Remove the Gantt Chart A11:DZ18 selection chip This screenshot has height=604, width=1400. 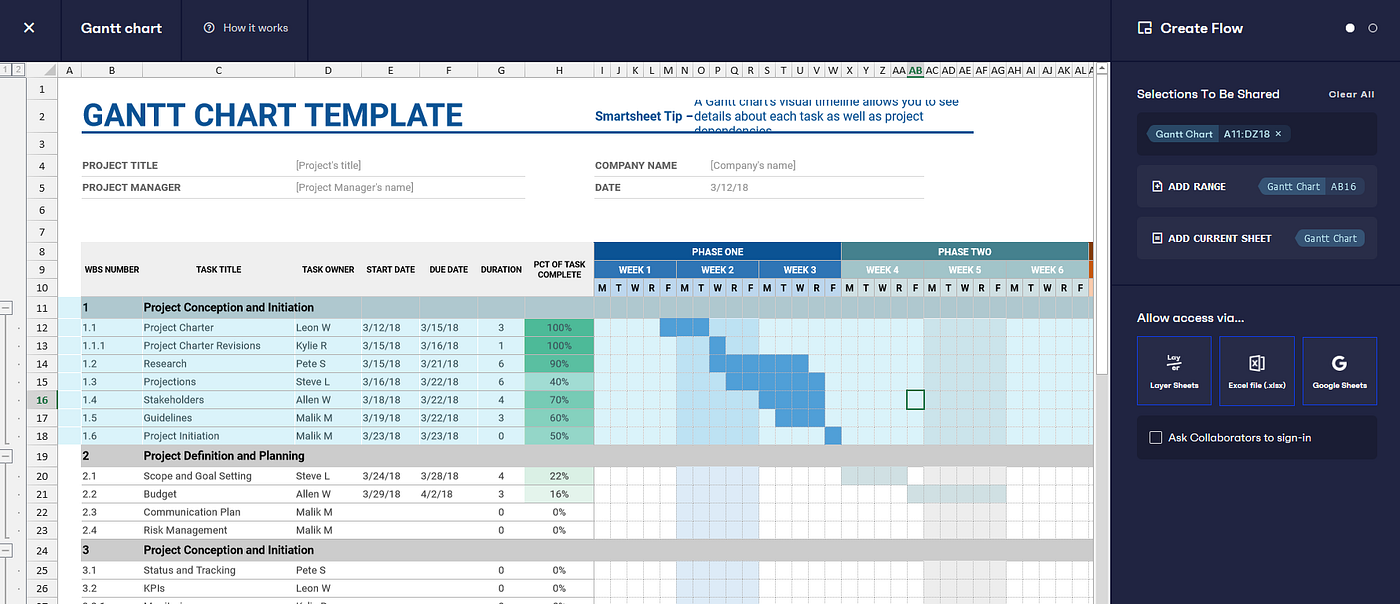point(1278,134)
